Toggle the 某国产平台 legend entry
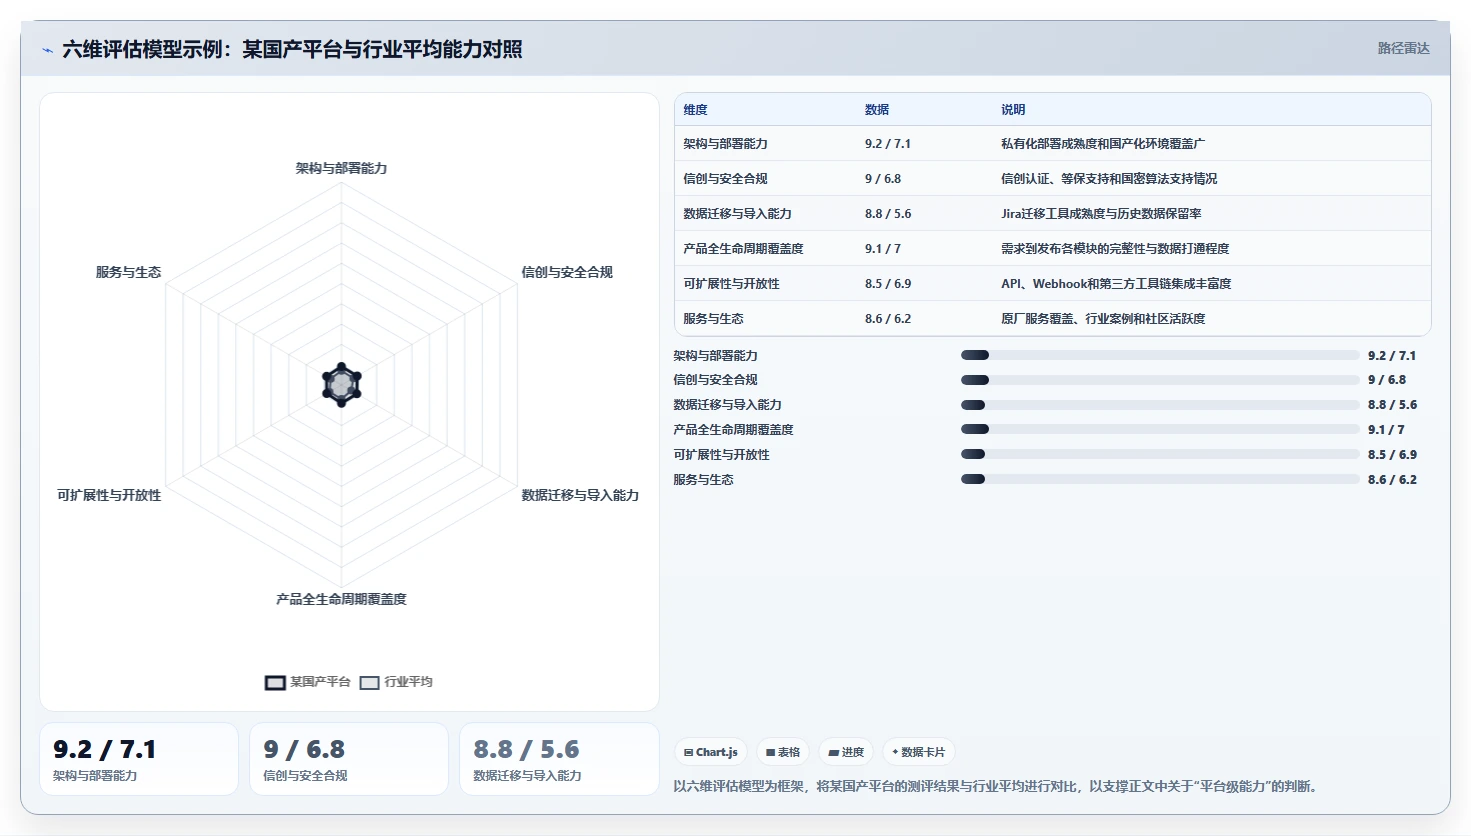The width and height of the screenshot is (1471, 836). click(x=308, y=682)
